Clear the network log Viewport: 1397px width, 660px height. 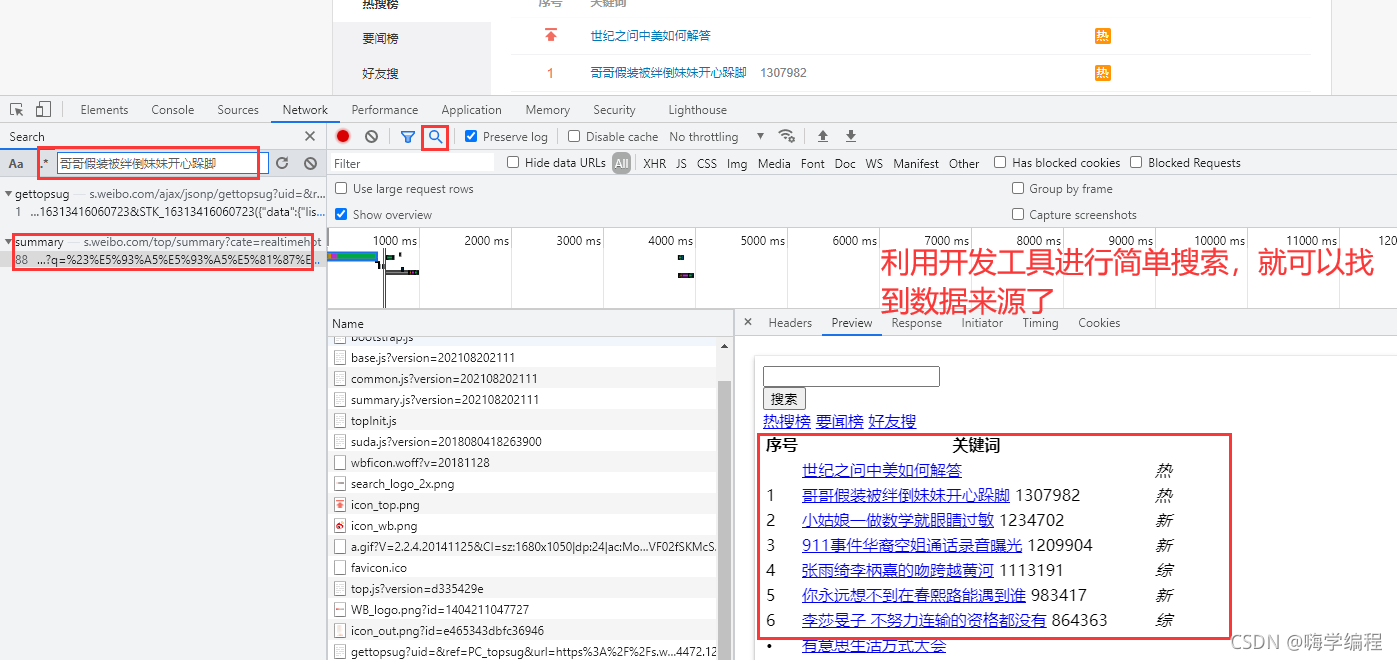pos(371,136)
